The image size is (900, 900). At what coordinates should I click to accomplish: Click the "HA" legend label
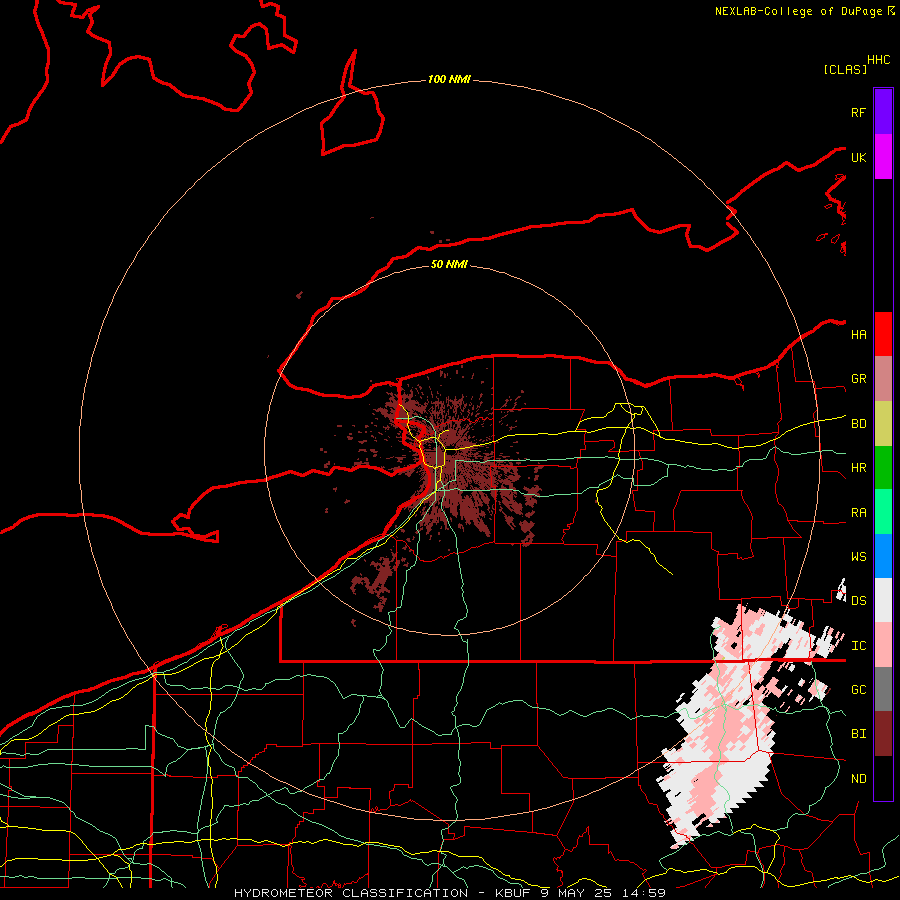(x=858, y=335)
